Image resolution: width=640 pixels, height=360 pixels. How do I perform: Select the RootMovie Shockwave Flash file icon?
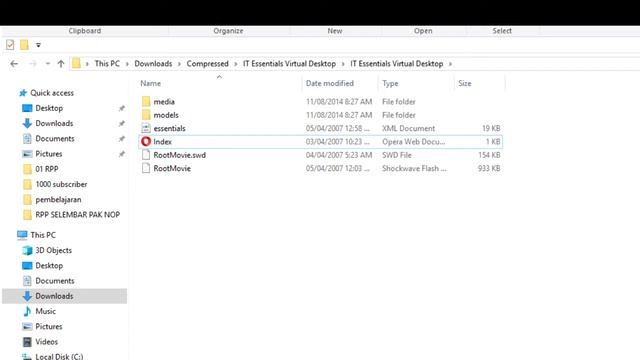point(146,168)
